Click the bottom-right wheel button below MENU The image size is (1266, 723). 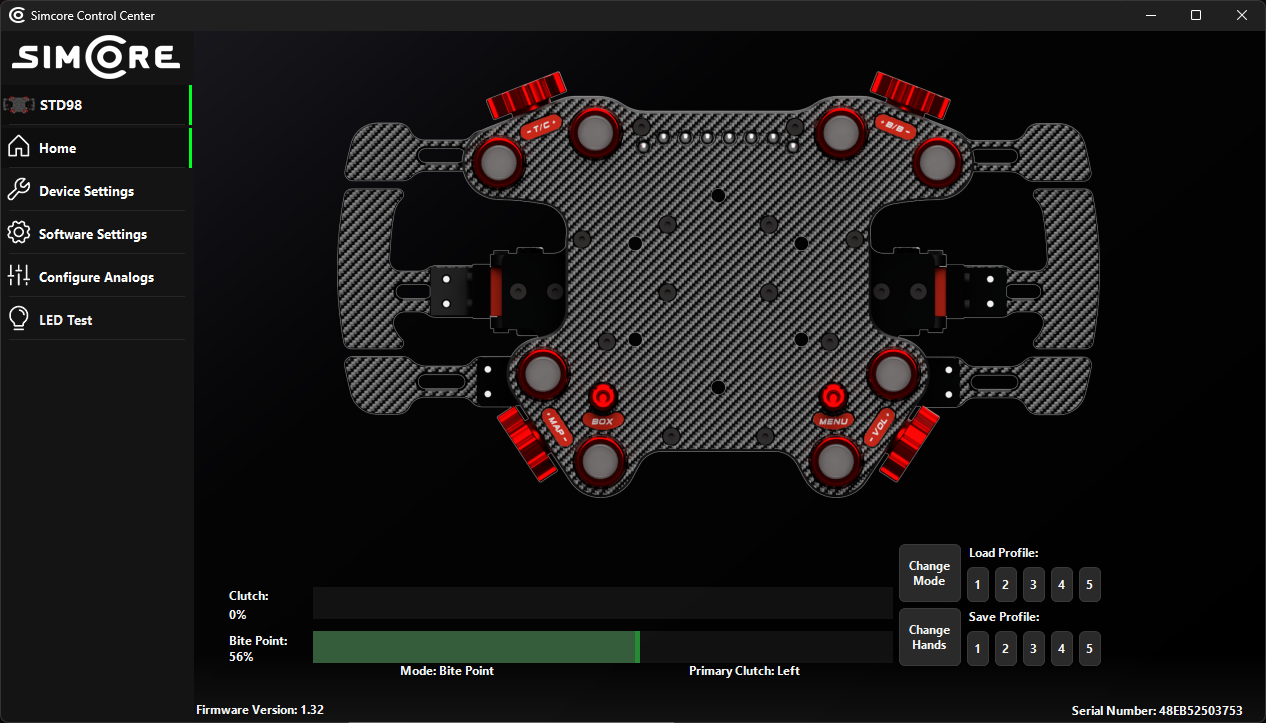tap(835, 461)
